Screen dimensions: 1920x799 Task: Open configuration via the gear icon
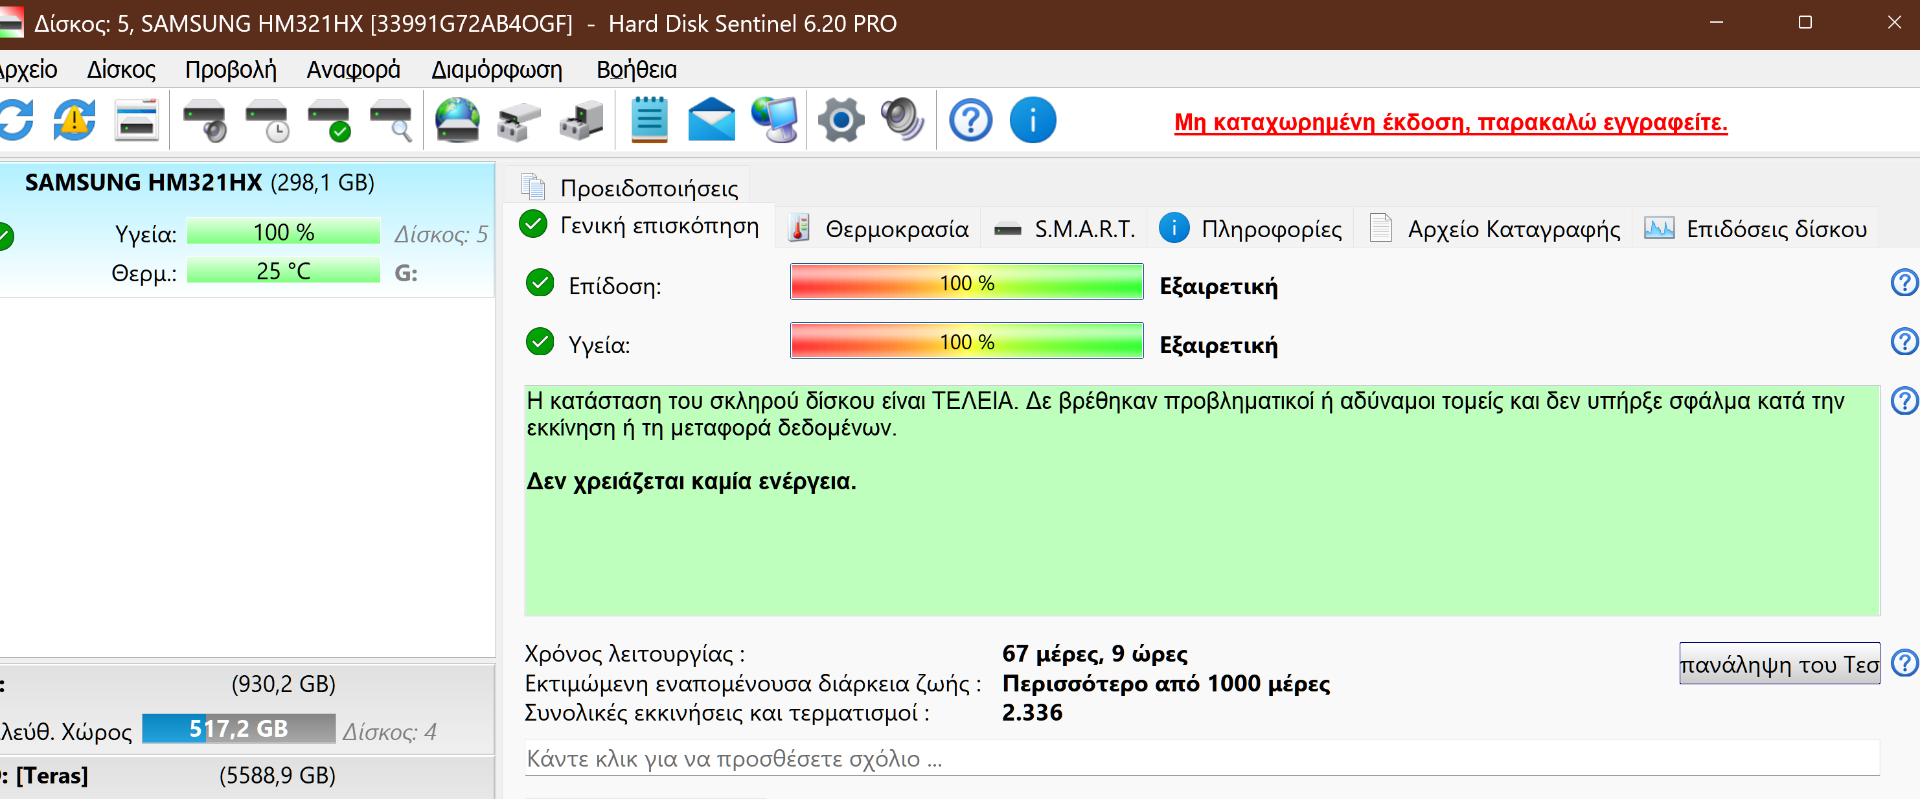tap(841, 121)
